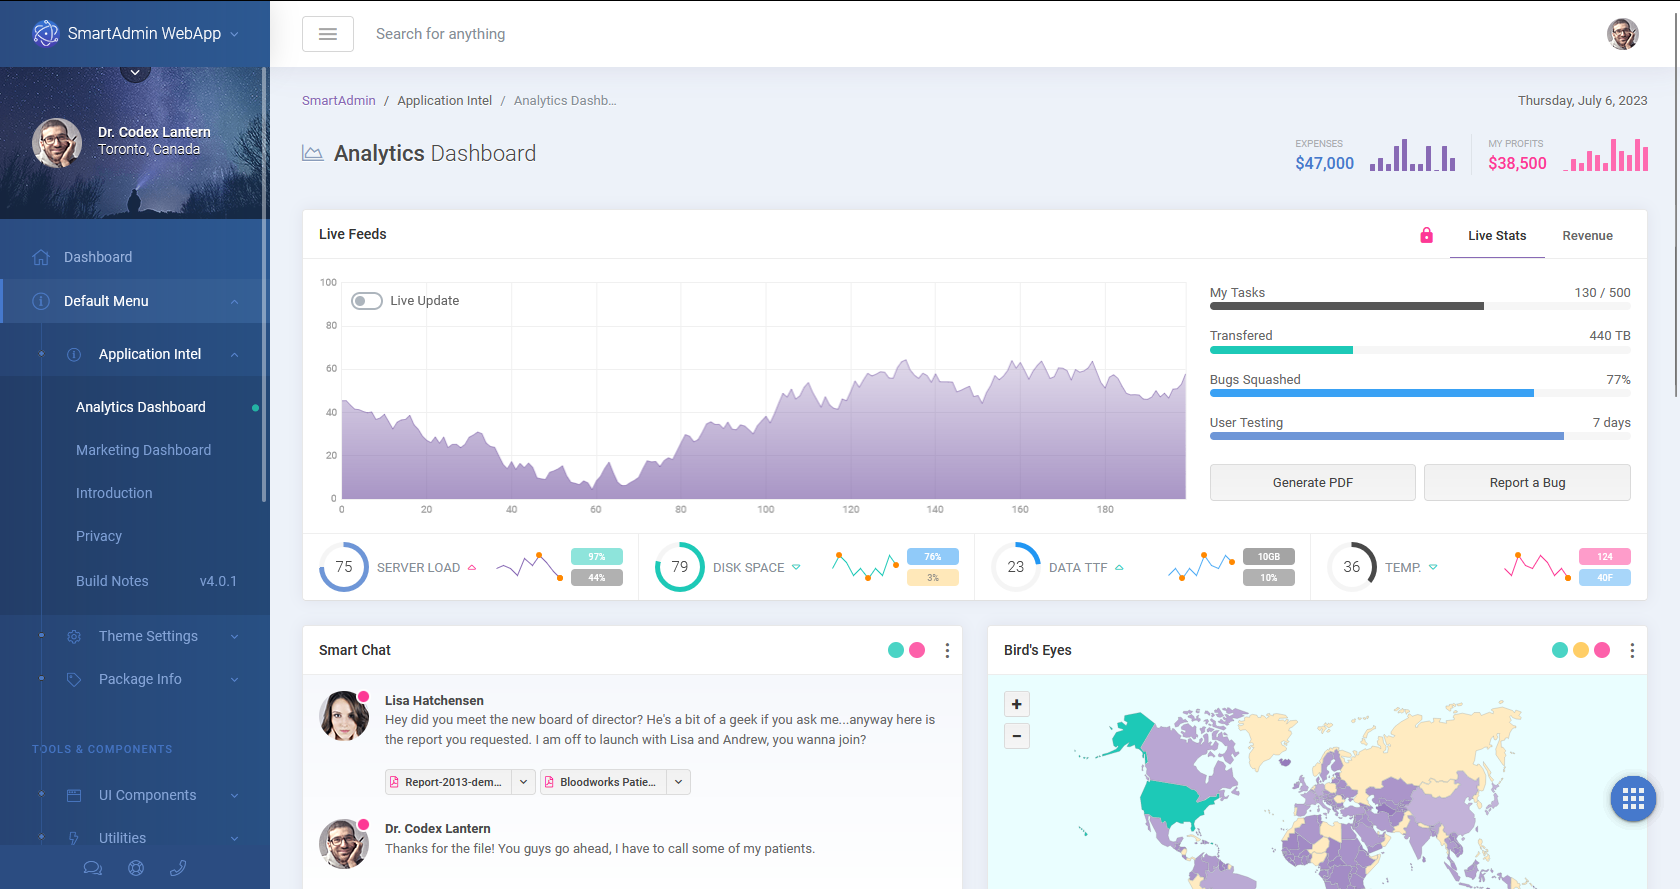
Task: Zoom out on the Bird's Eyes map
Action: 1017,736
